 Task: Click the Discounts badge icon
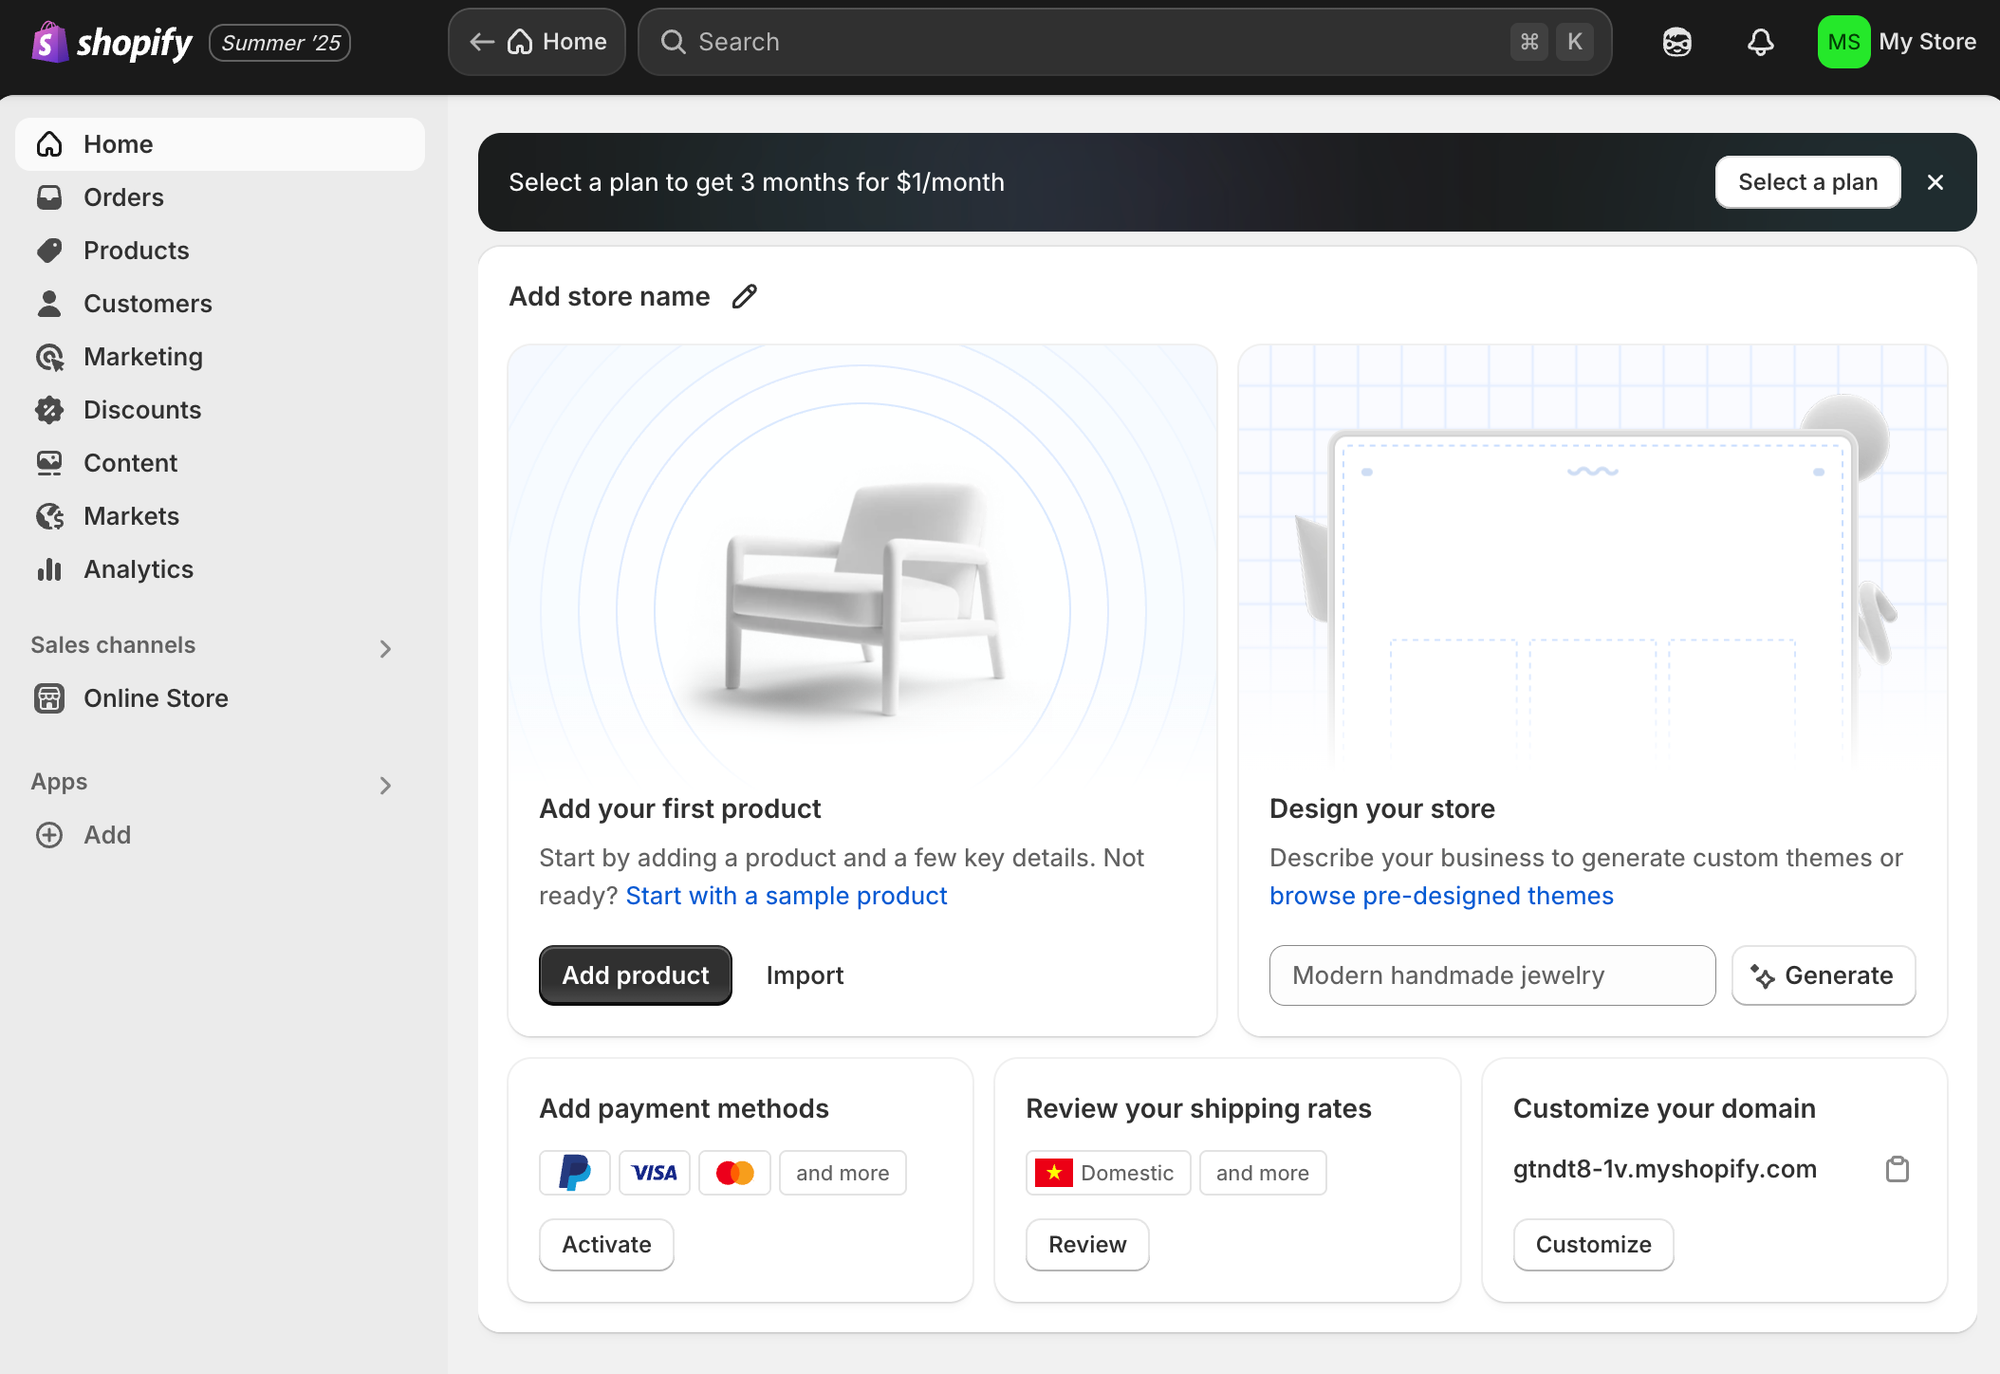49,409
